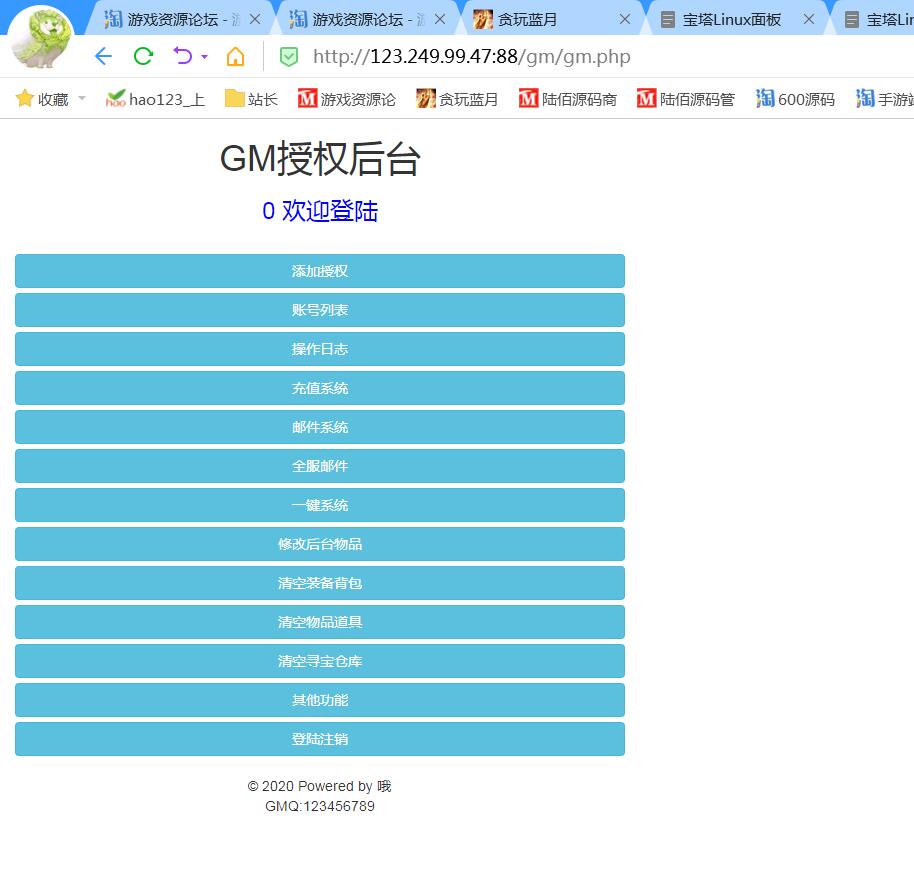Click the browser back arrow icon
The width and height of the screenshot is (914, 869).
[103, 56]
